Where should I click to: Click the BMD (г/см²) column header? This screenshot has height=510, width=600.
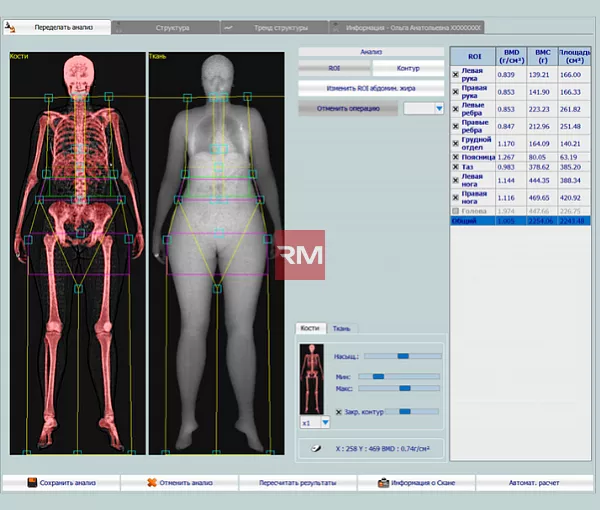coord(512,57)
